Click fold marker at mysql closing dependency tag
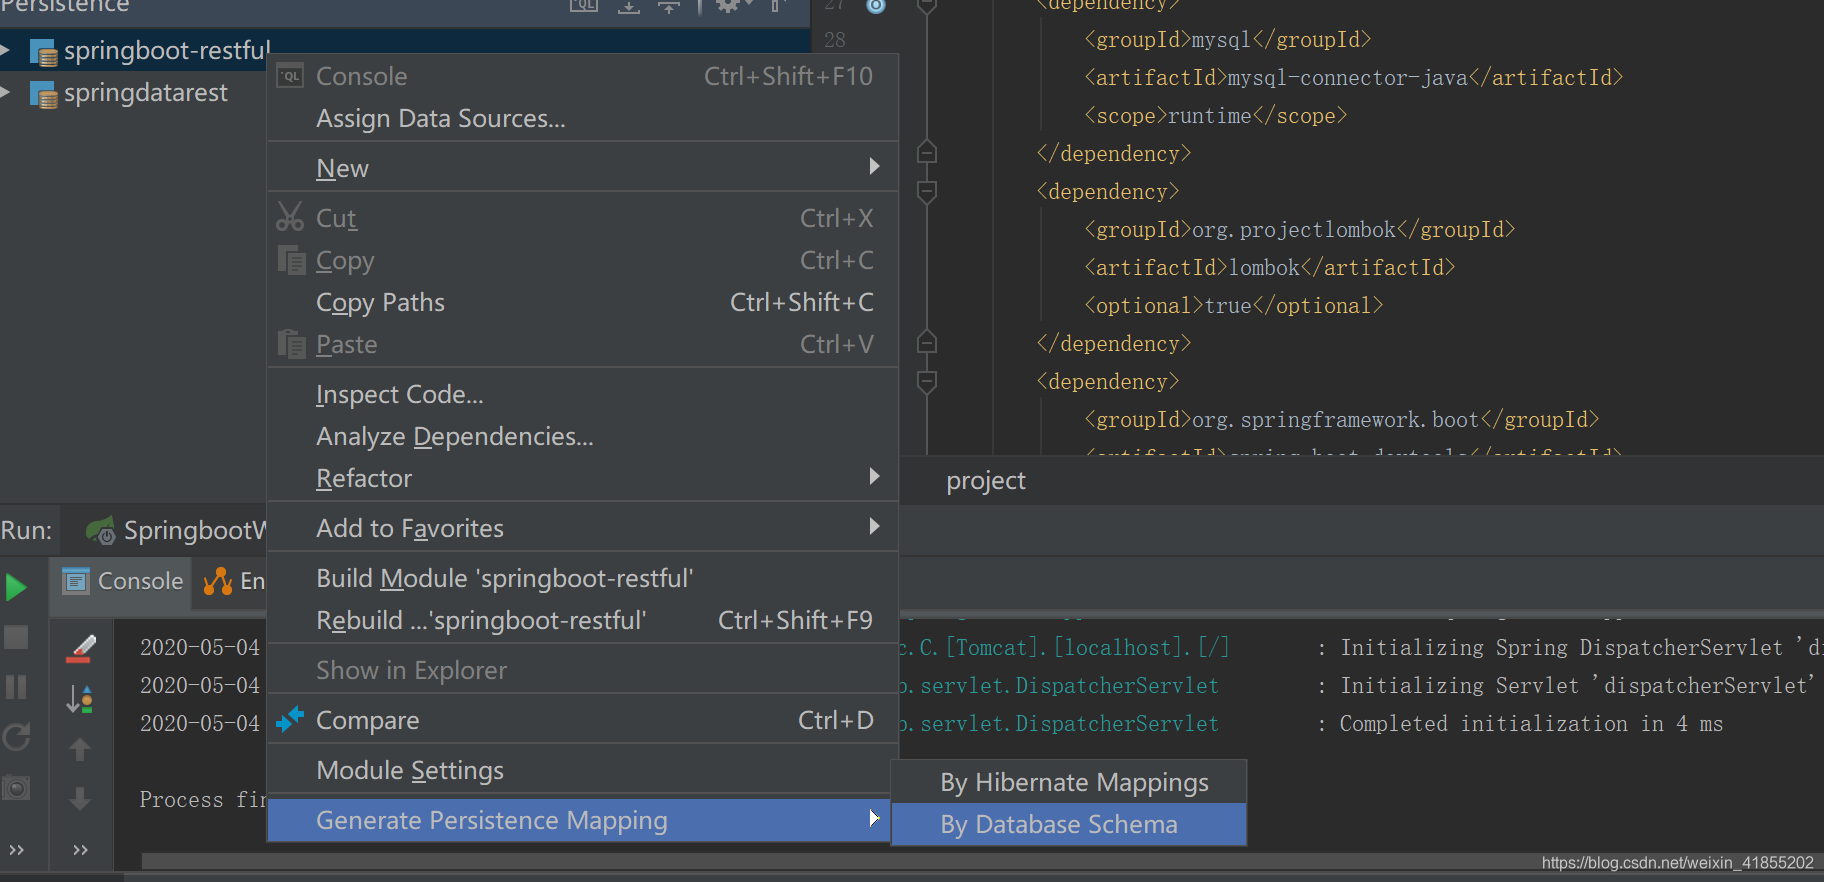 click(x=927, y=152)
